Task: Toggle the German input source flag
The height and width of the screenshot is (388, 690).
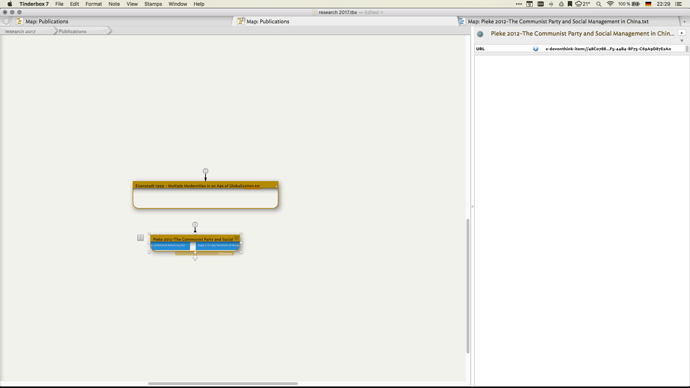Action: pos(648,4)
